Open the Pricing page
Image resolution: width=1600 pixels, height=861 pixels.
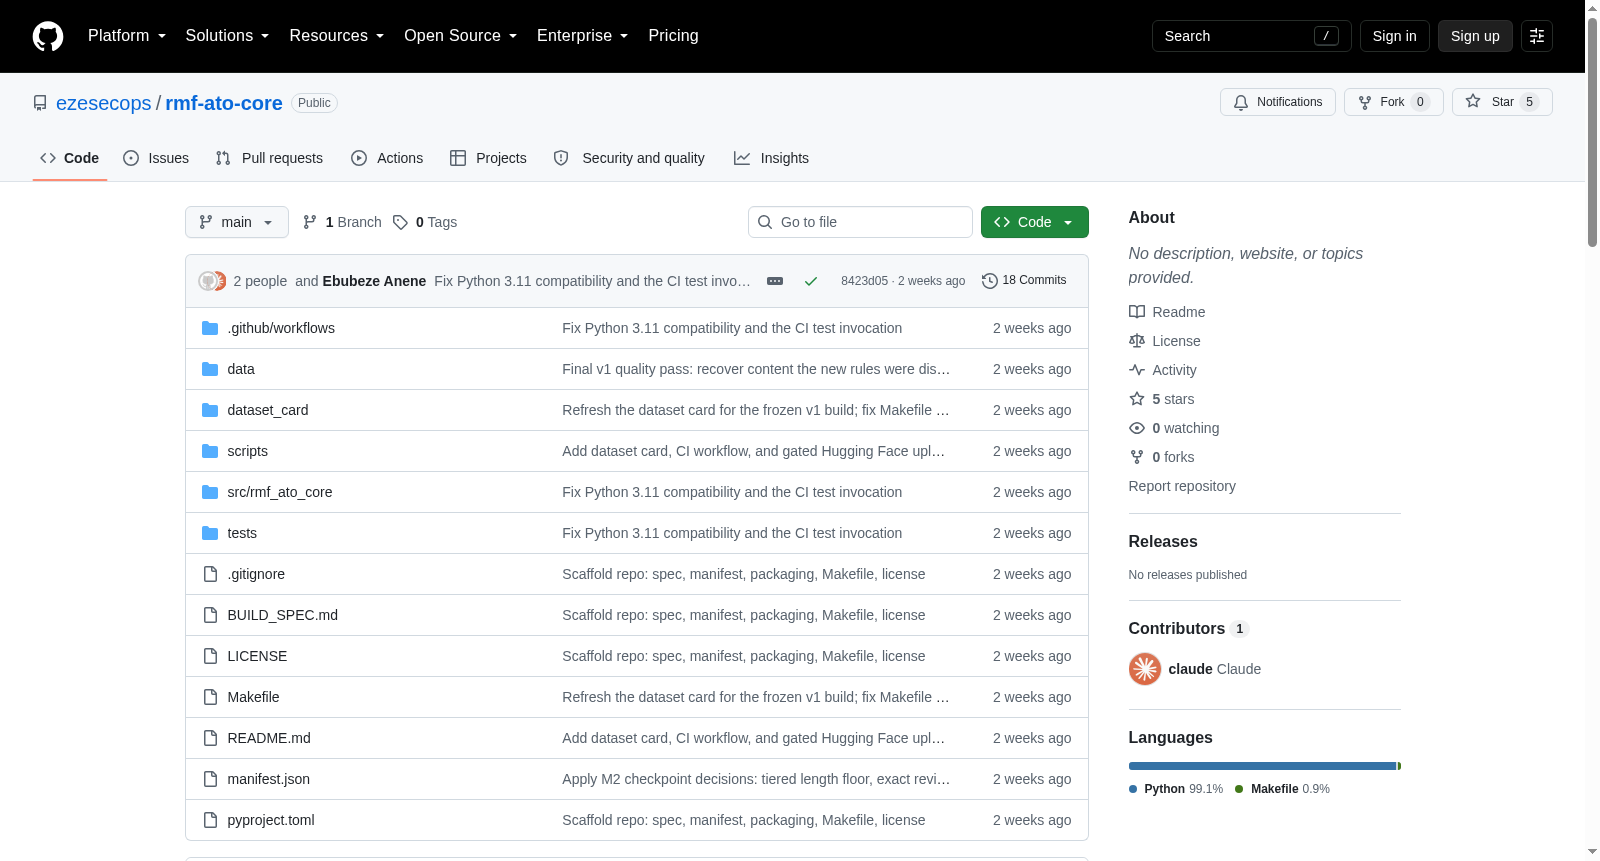click(x=673, y=36)
